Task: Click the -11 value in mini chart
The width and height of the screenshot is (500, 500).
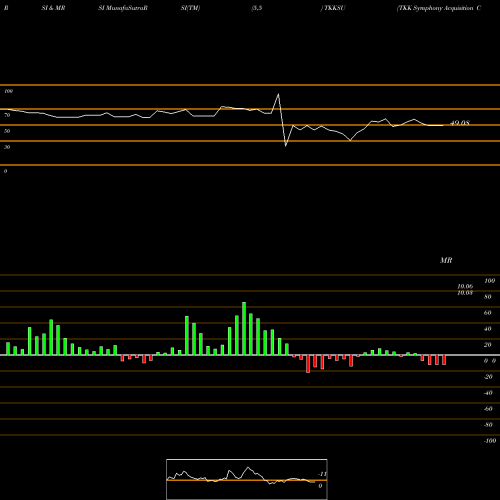Action: click(x=322, y=474)
